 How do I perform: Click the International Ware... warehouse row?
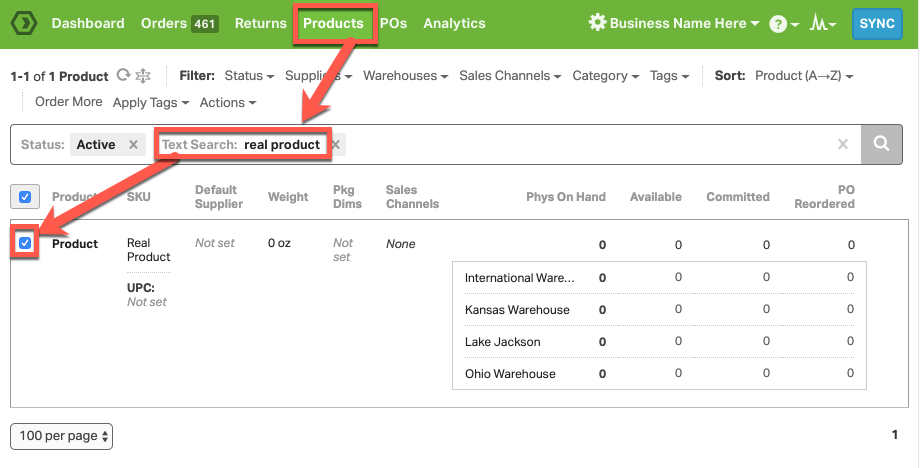point(659,278)
